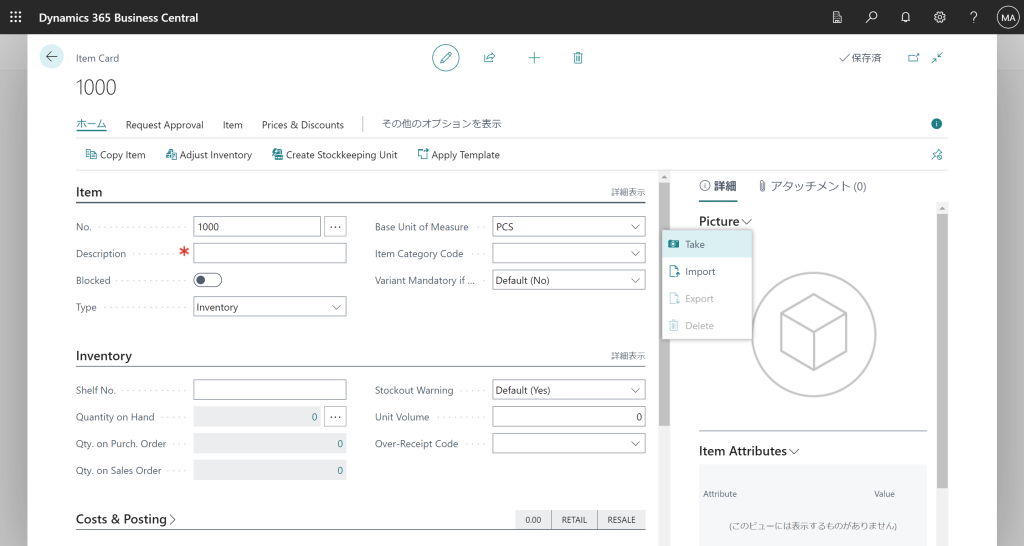The image size is (1024, 546).
Task: Click the item picture placeholder cube
Action: pyautogui.click(x=813, y=334)
